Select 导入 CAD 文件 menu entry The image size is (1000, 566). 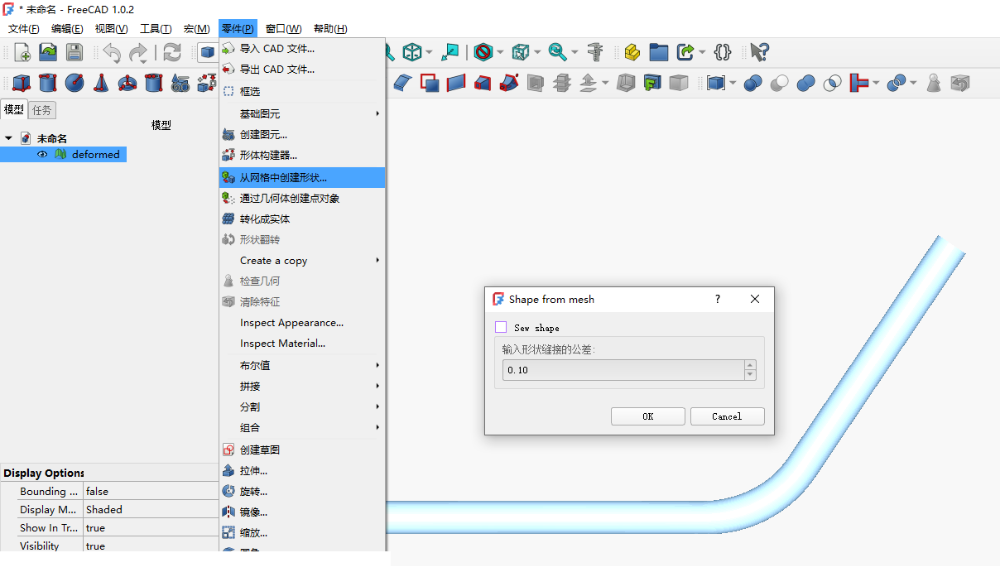coord(302,48)
